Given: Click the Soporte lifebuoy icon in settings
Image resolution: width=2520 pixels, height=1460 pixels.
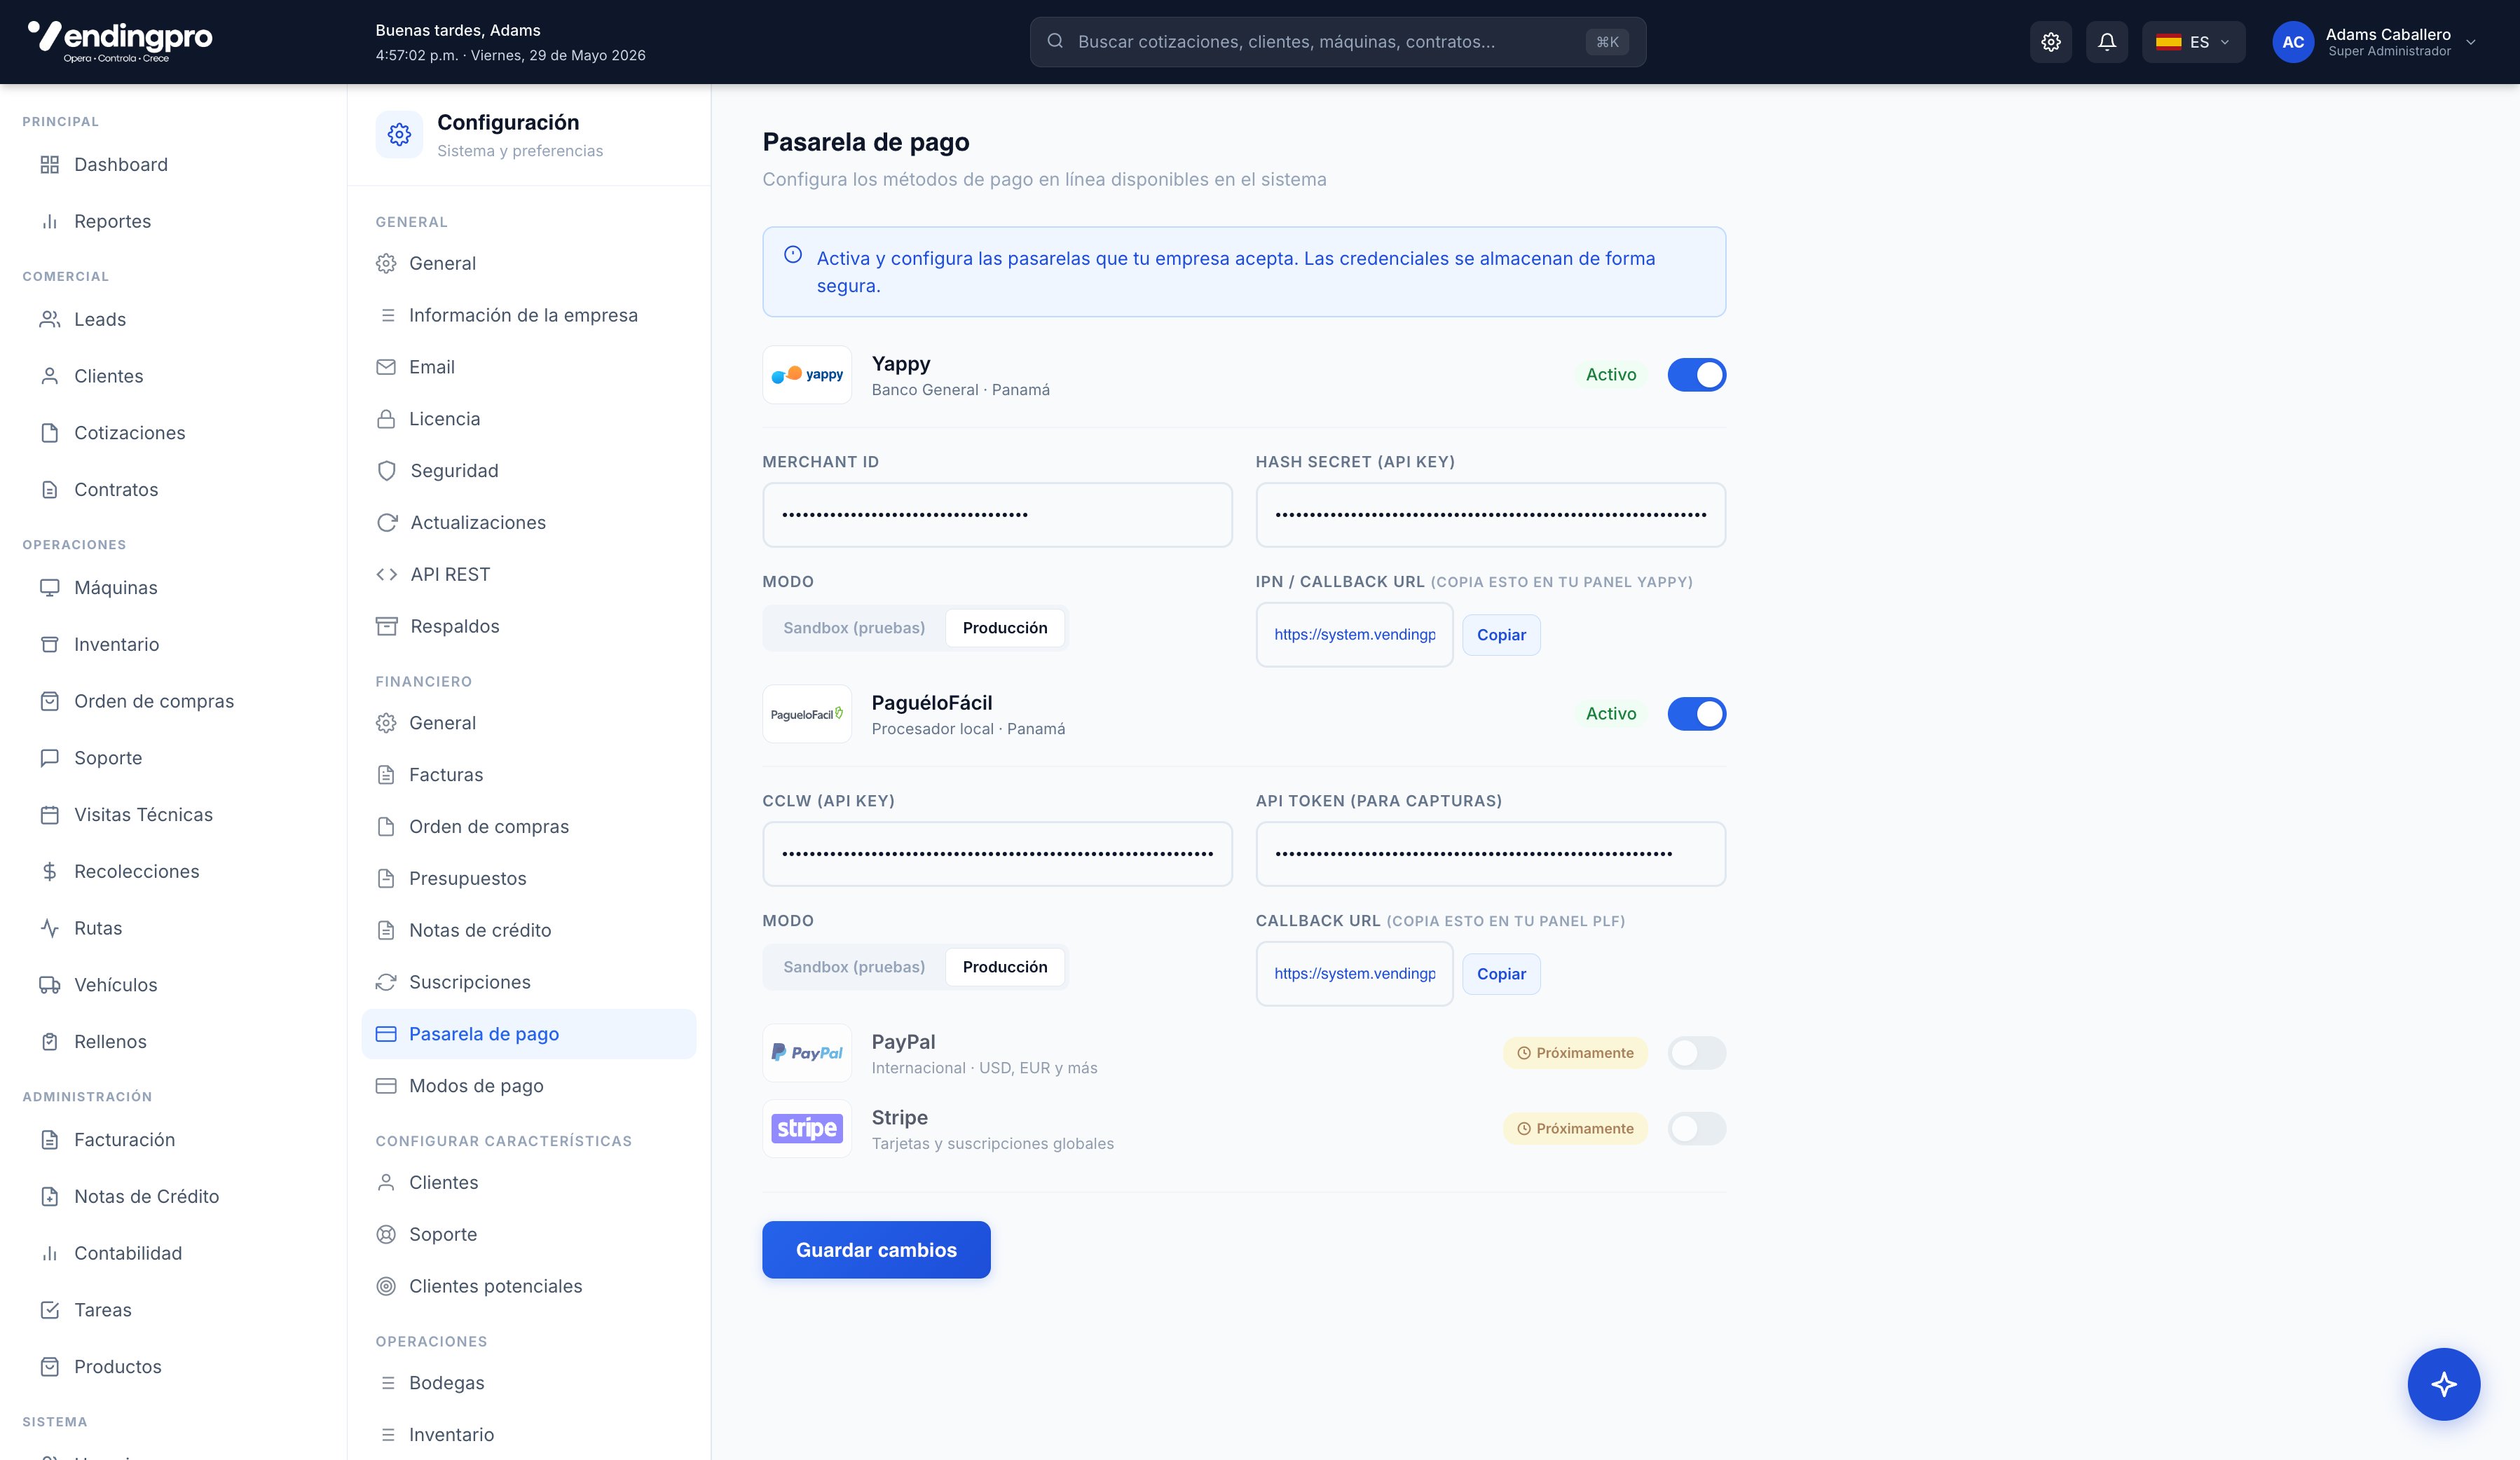Looking at the screenshot, I should tap(386, 1235).
